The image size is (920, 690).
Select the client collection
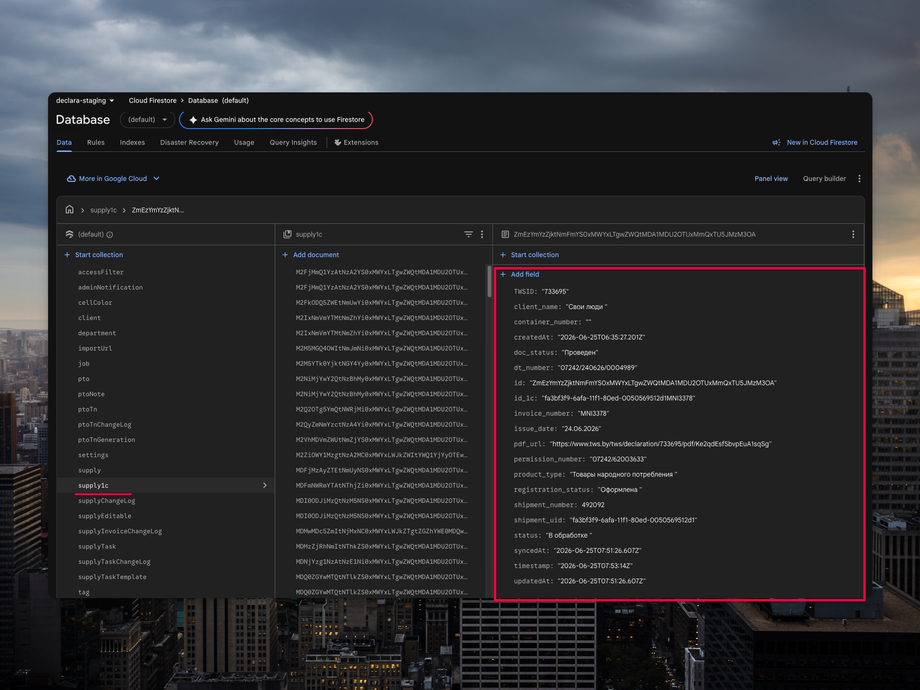coord(89,318)
